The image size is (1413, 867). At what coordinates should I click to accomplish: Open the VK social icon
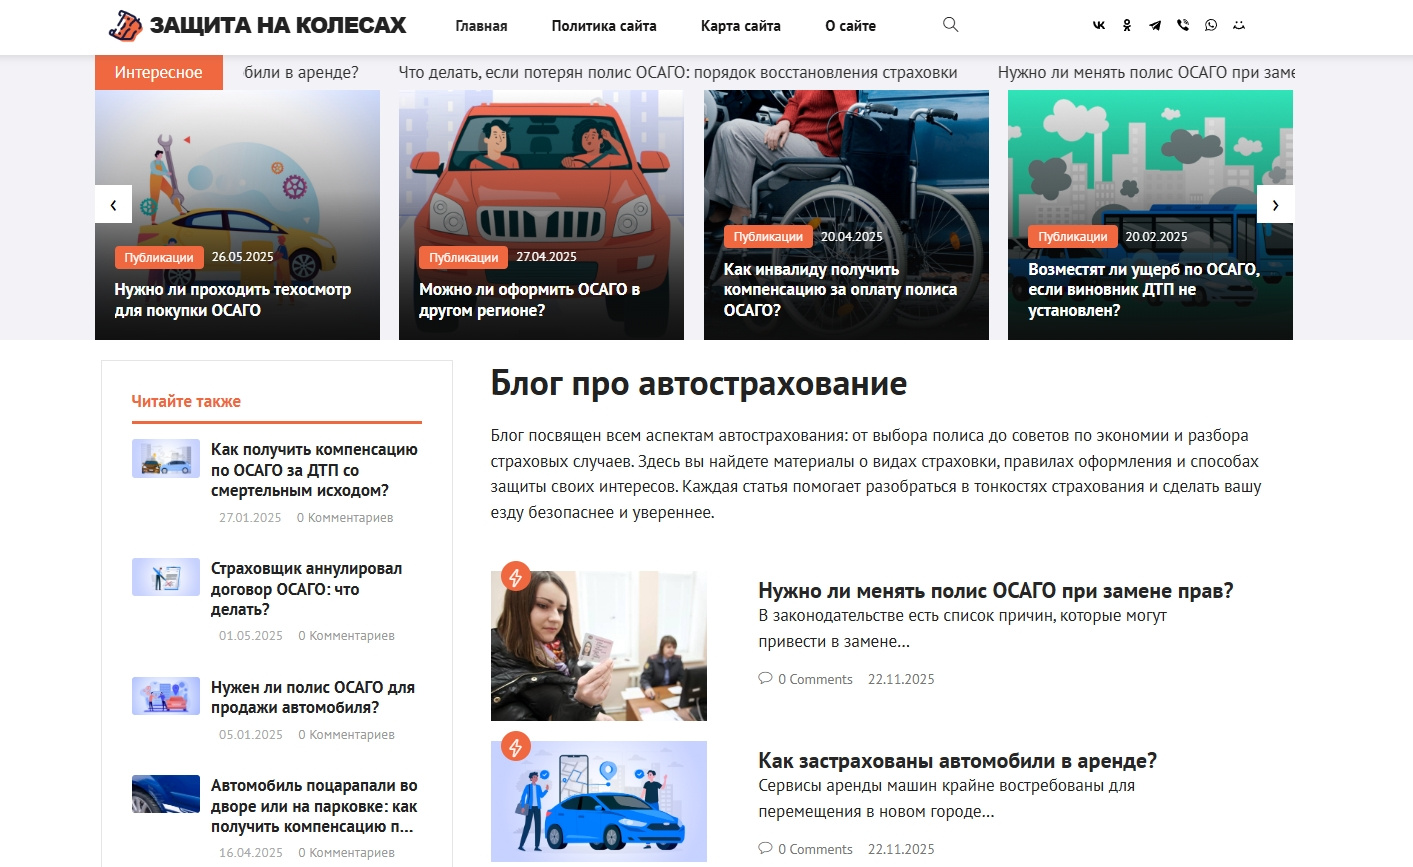[1099, 26]
